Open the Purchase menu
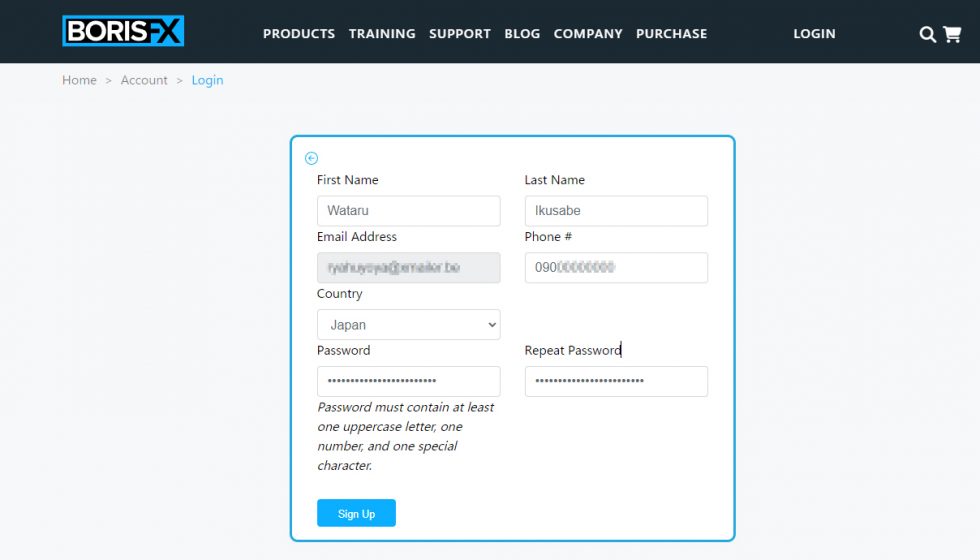 (x=671, y=34)
